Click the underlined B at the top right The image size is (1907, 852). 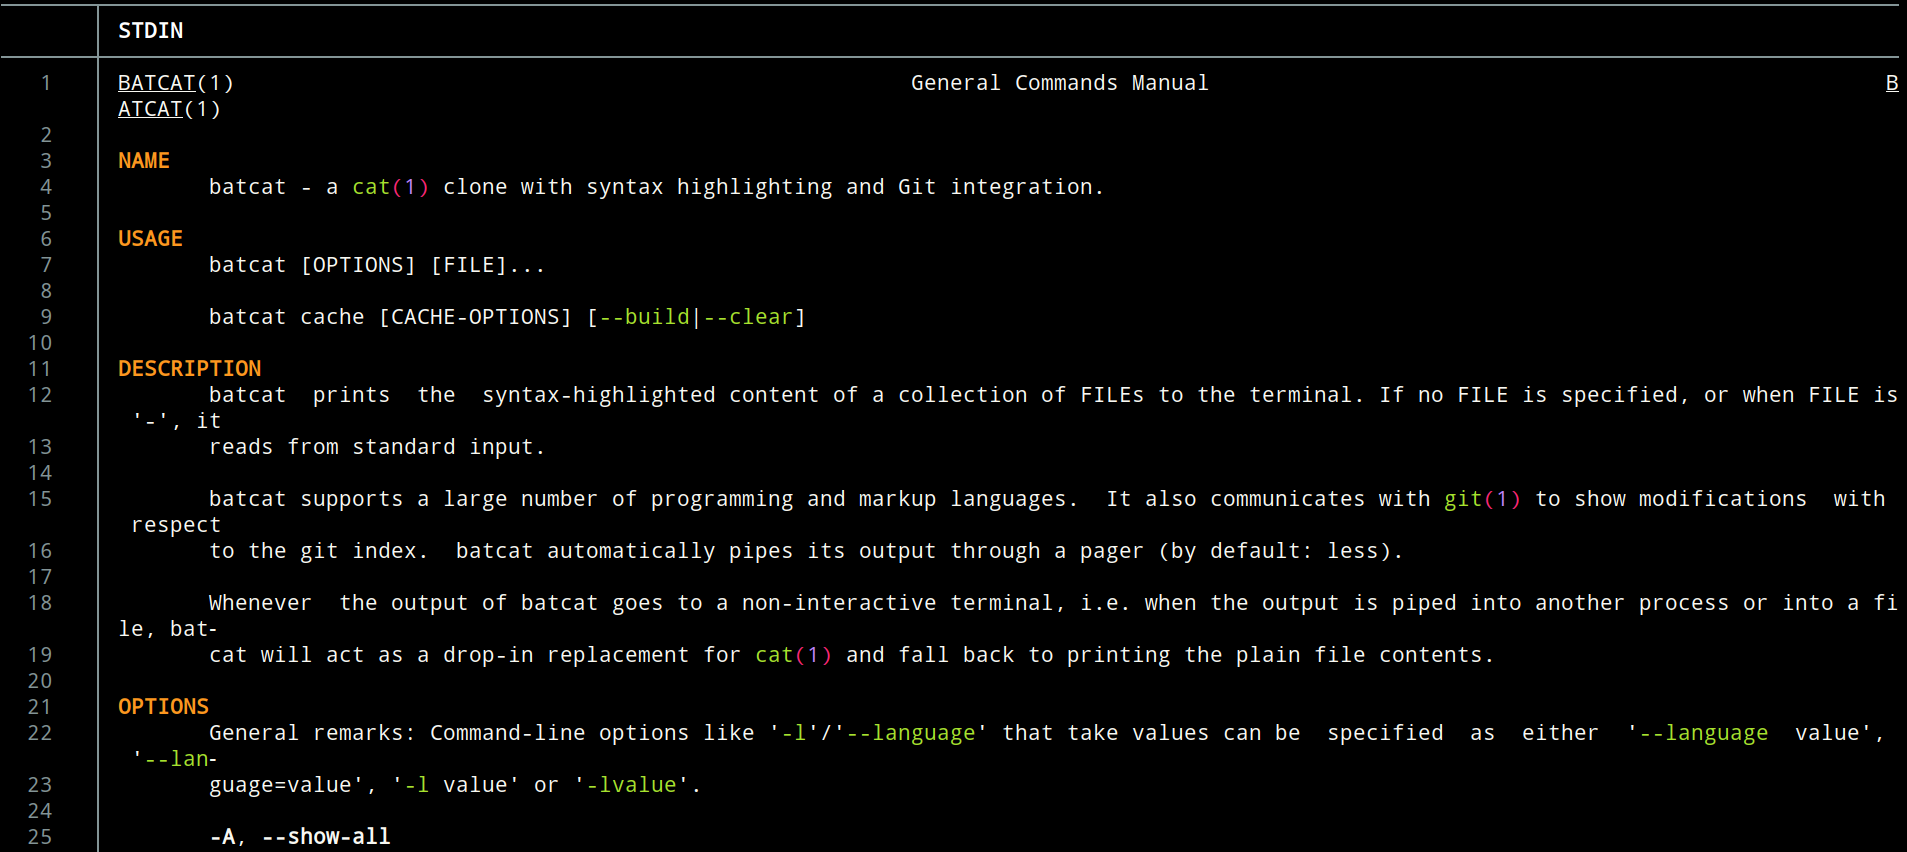pos(1891,83)
